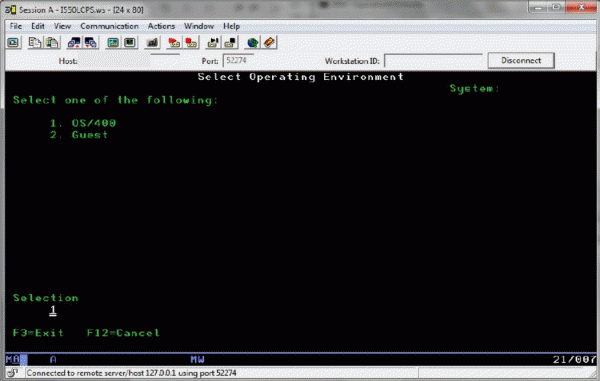The width and height of the screenshot is (600, 381).
Task: Click the Workstation ID input field
Action: click(433, 61)
